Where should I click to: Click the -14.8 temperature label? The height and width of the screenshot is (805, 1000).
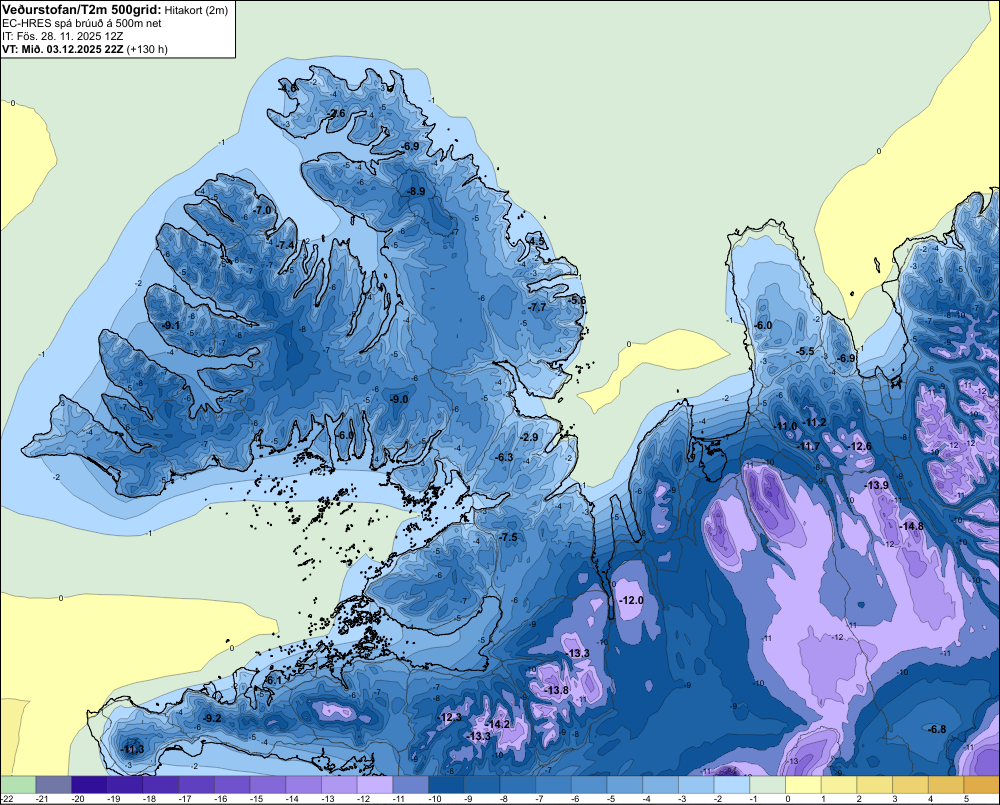tap(911, 526)
